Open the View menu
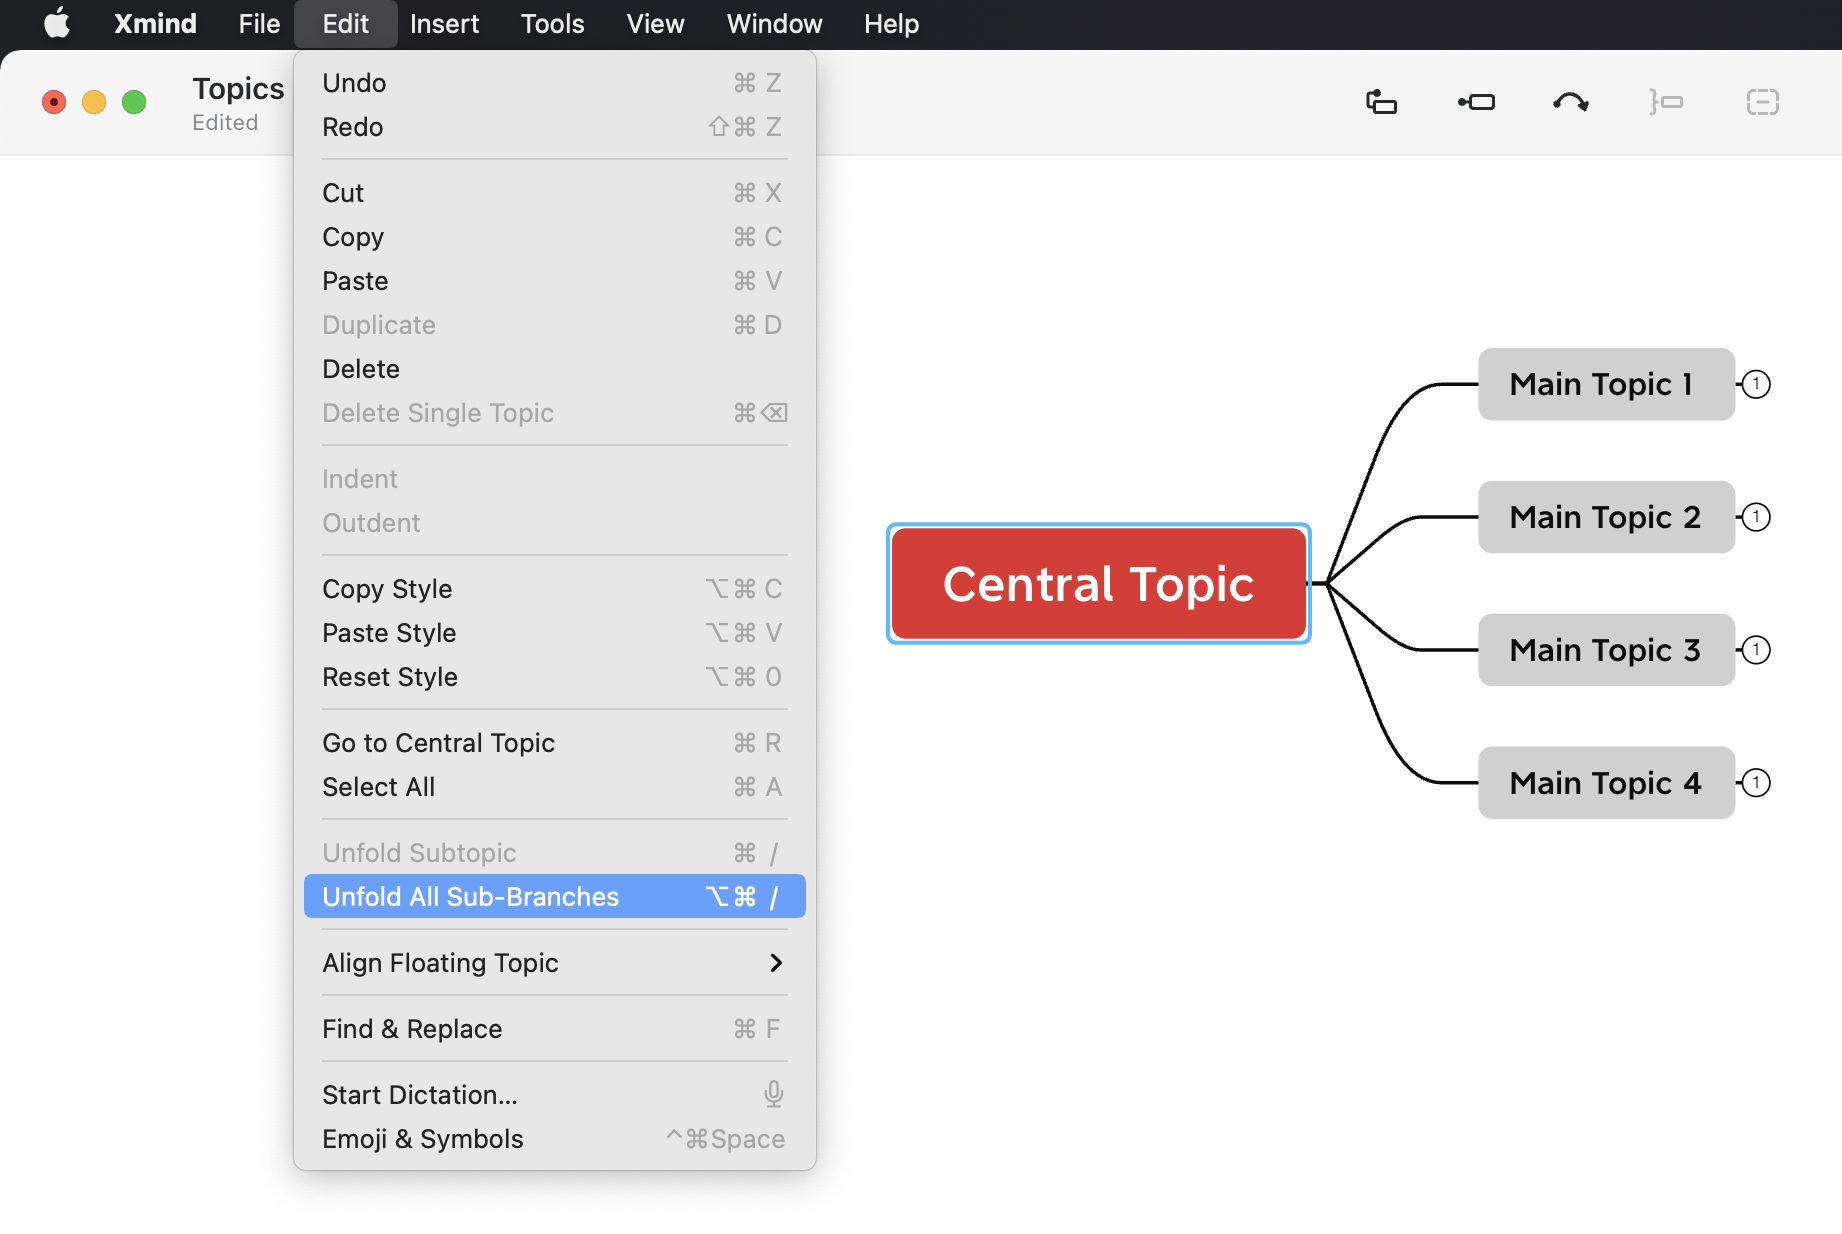The height and width of the screenshot is (1234, 1842). 655,23
